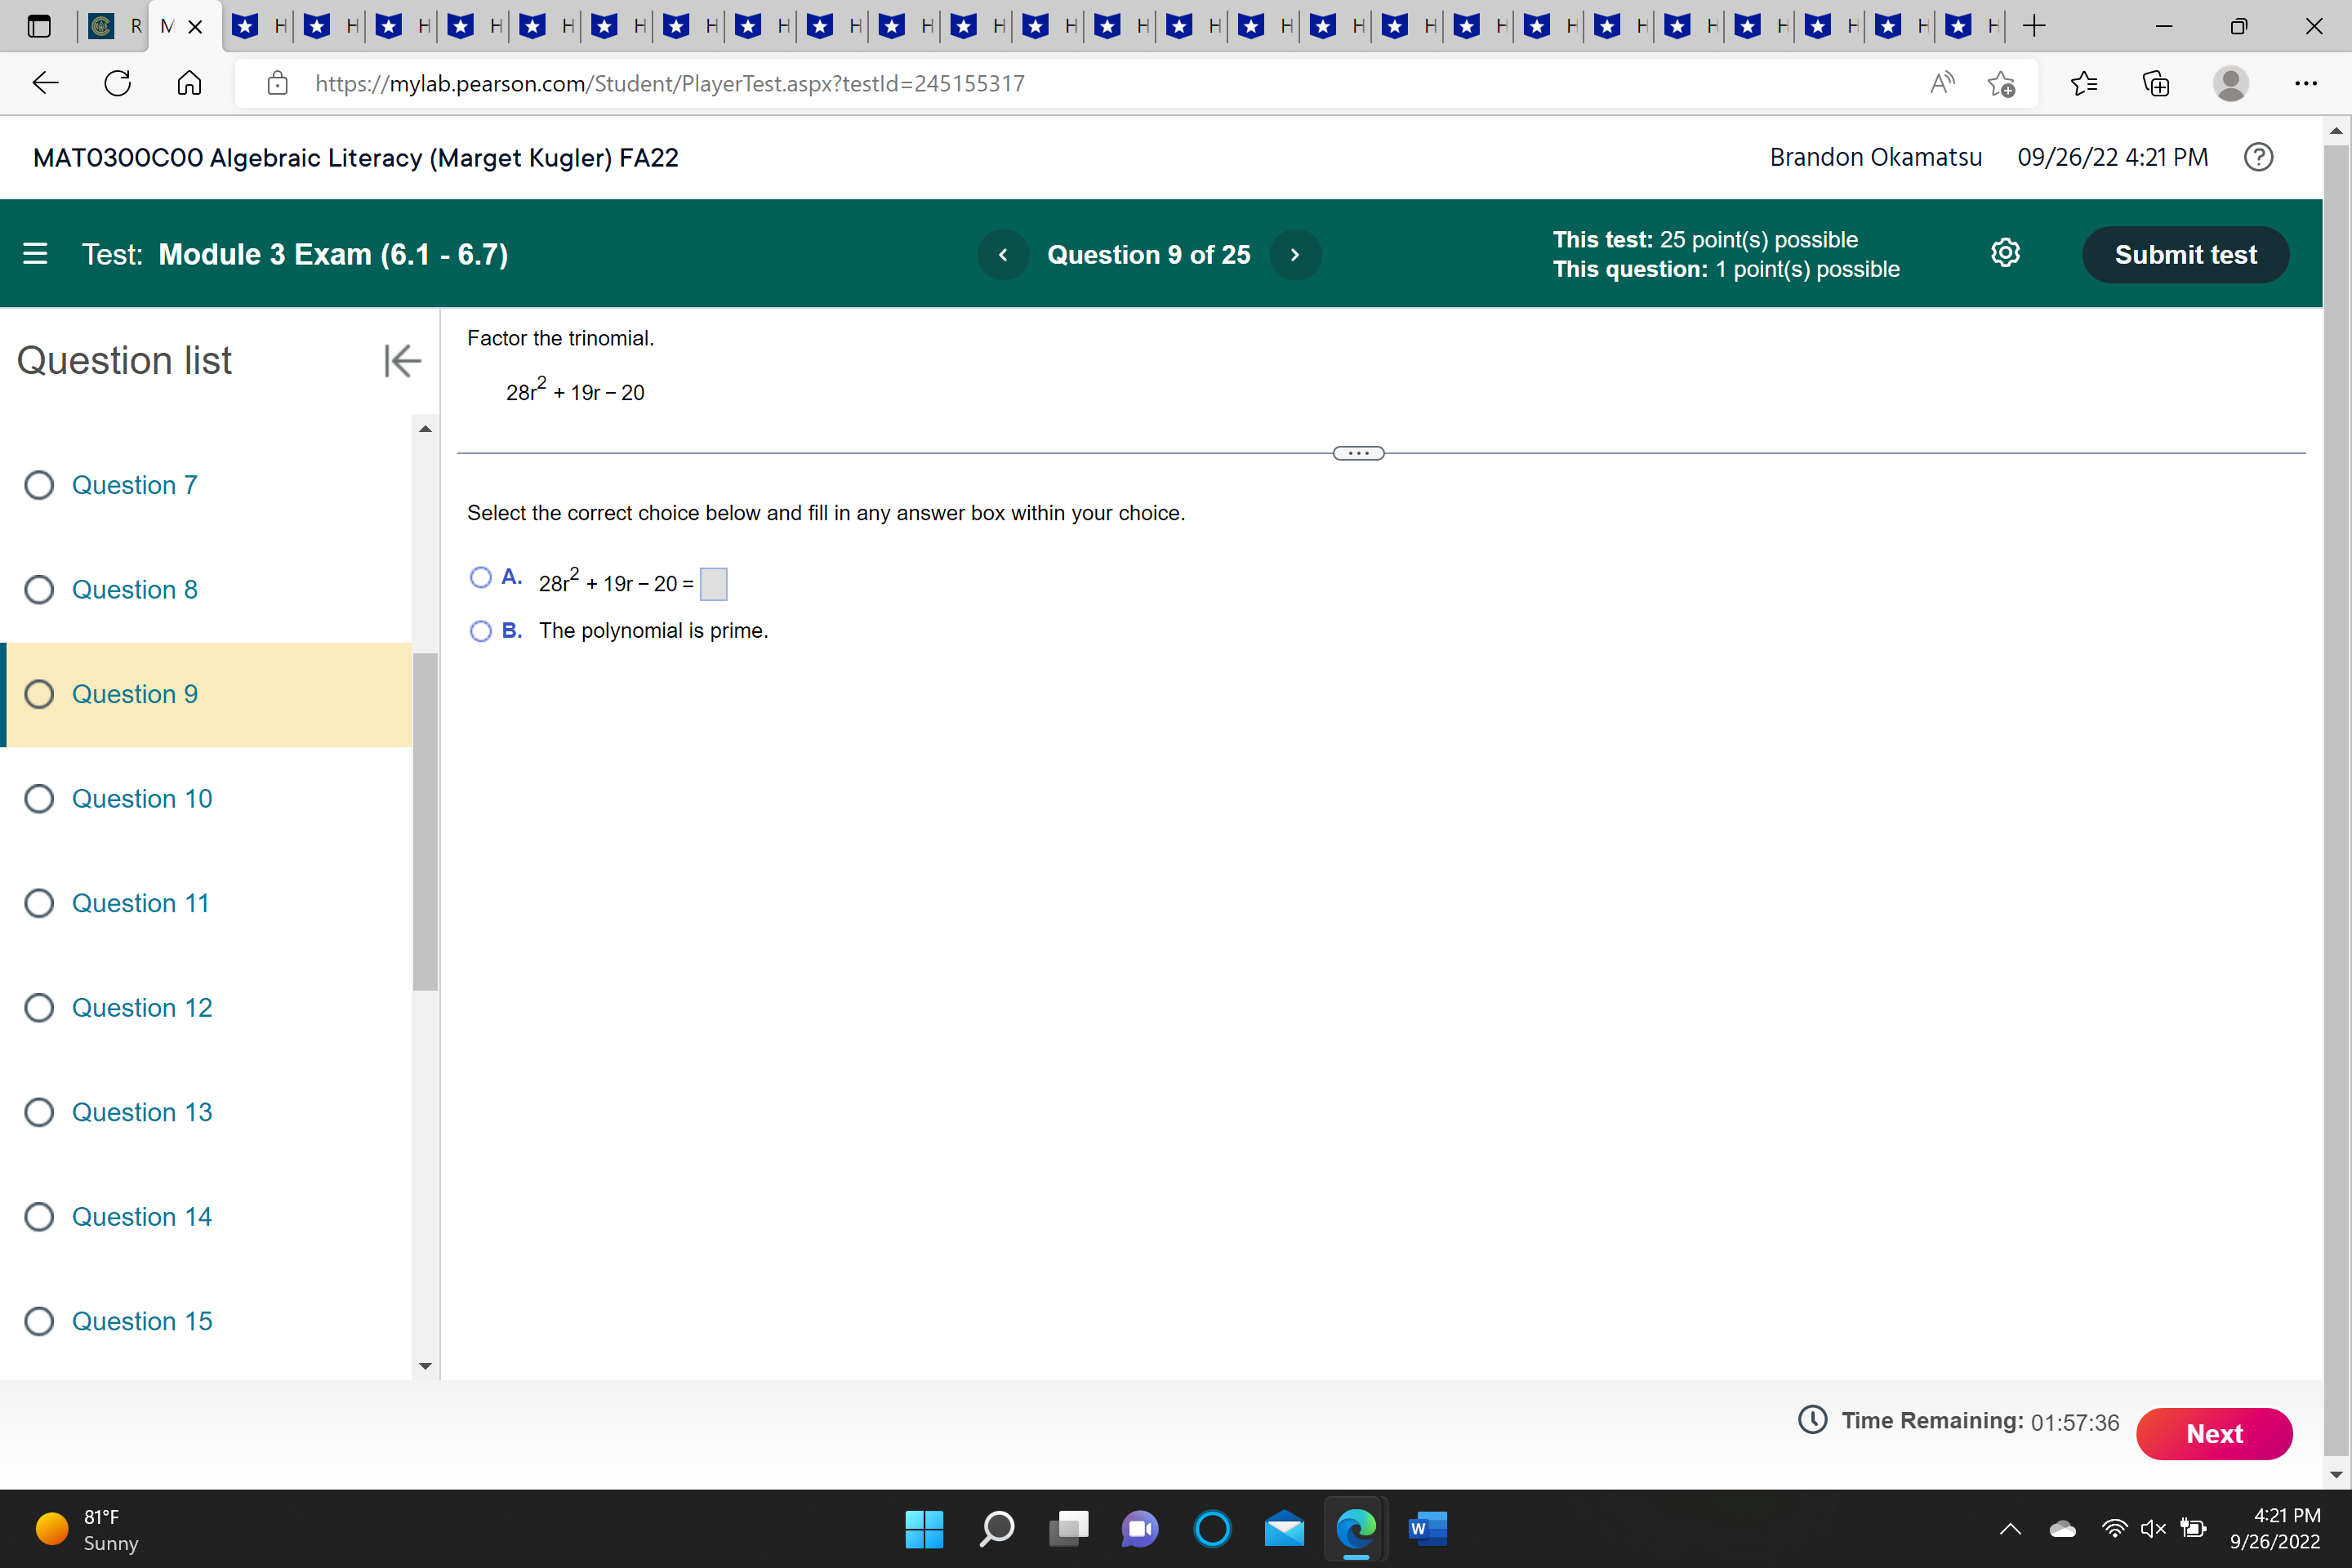
Task: Select answer choice A radio button
Action: click(x=481, y=577)
